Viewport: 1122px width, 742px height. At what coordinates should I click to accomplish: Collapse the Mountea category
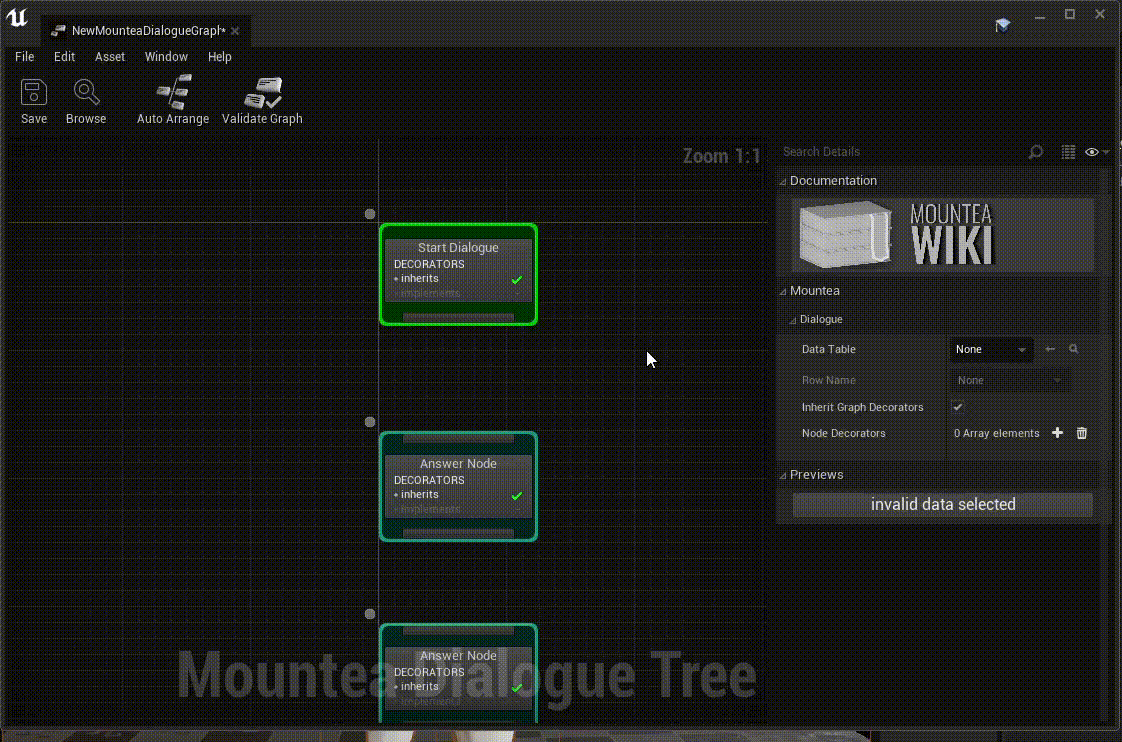[x=783, y=291]
